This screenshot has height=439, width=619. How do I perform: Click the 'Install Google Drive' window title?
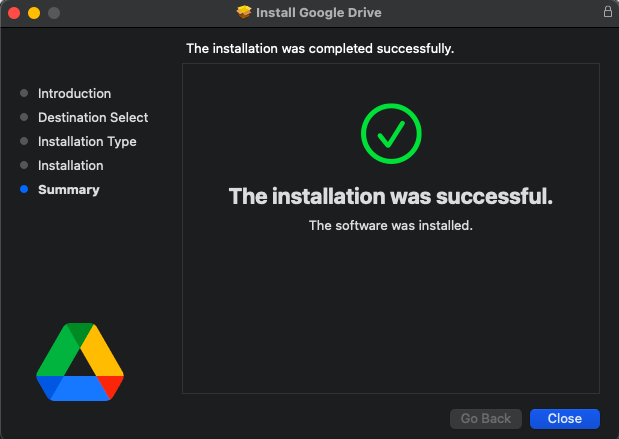319,13
